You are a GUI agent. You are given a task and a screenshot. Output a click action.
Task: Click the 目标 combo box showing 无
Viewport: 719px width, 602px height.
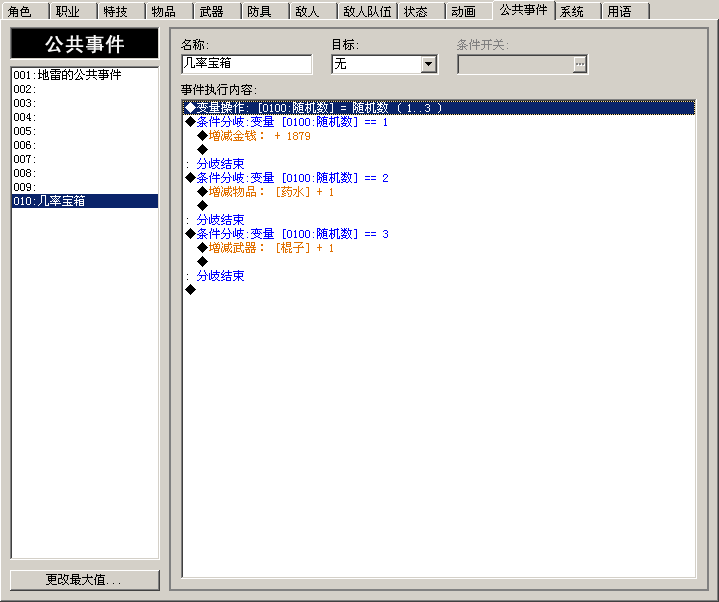[384, 64]
